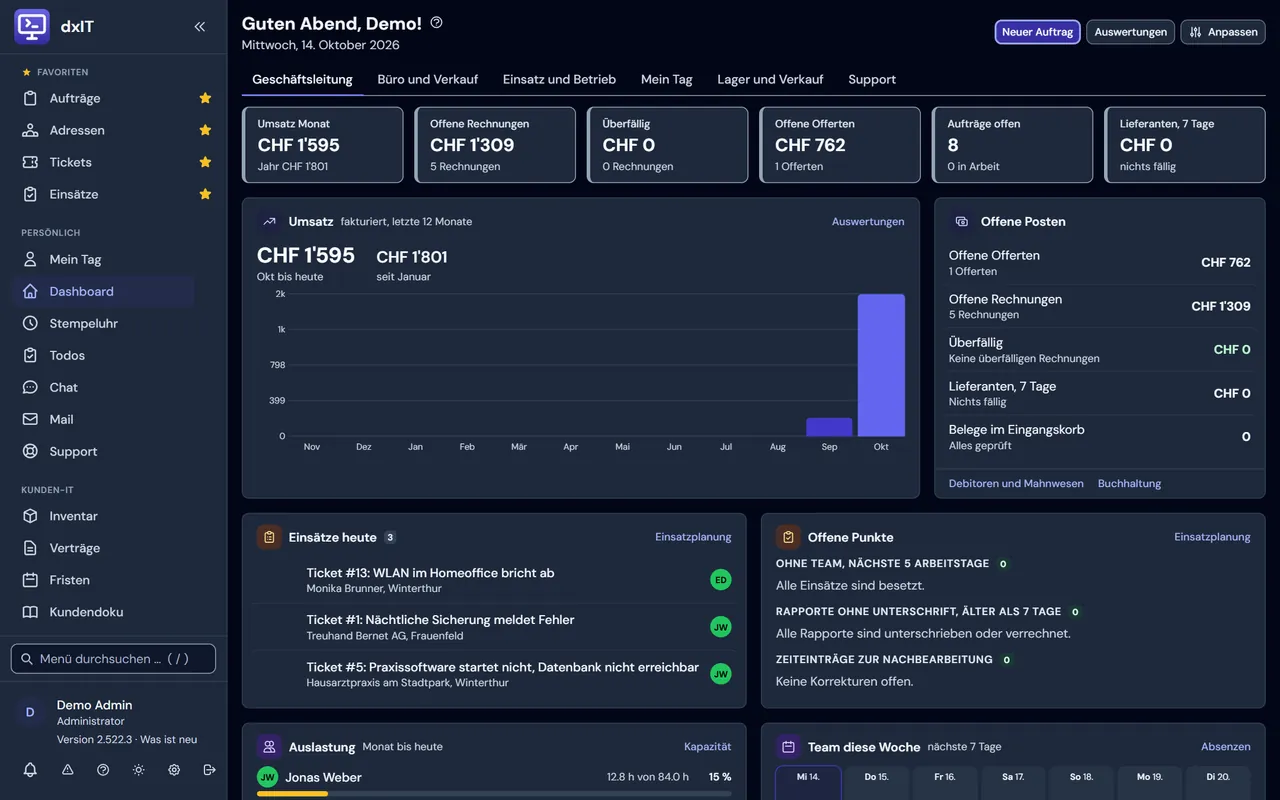Open the Buchhaltung link
Viewport: 1280px width, 800px height.
(x=1129, y=483)
